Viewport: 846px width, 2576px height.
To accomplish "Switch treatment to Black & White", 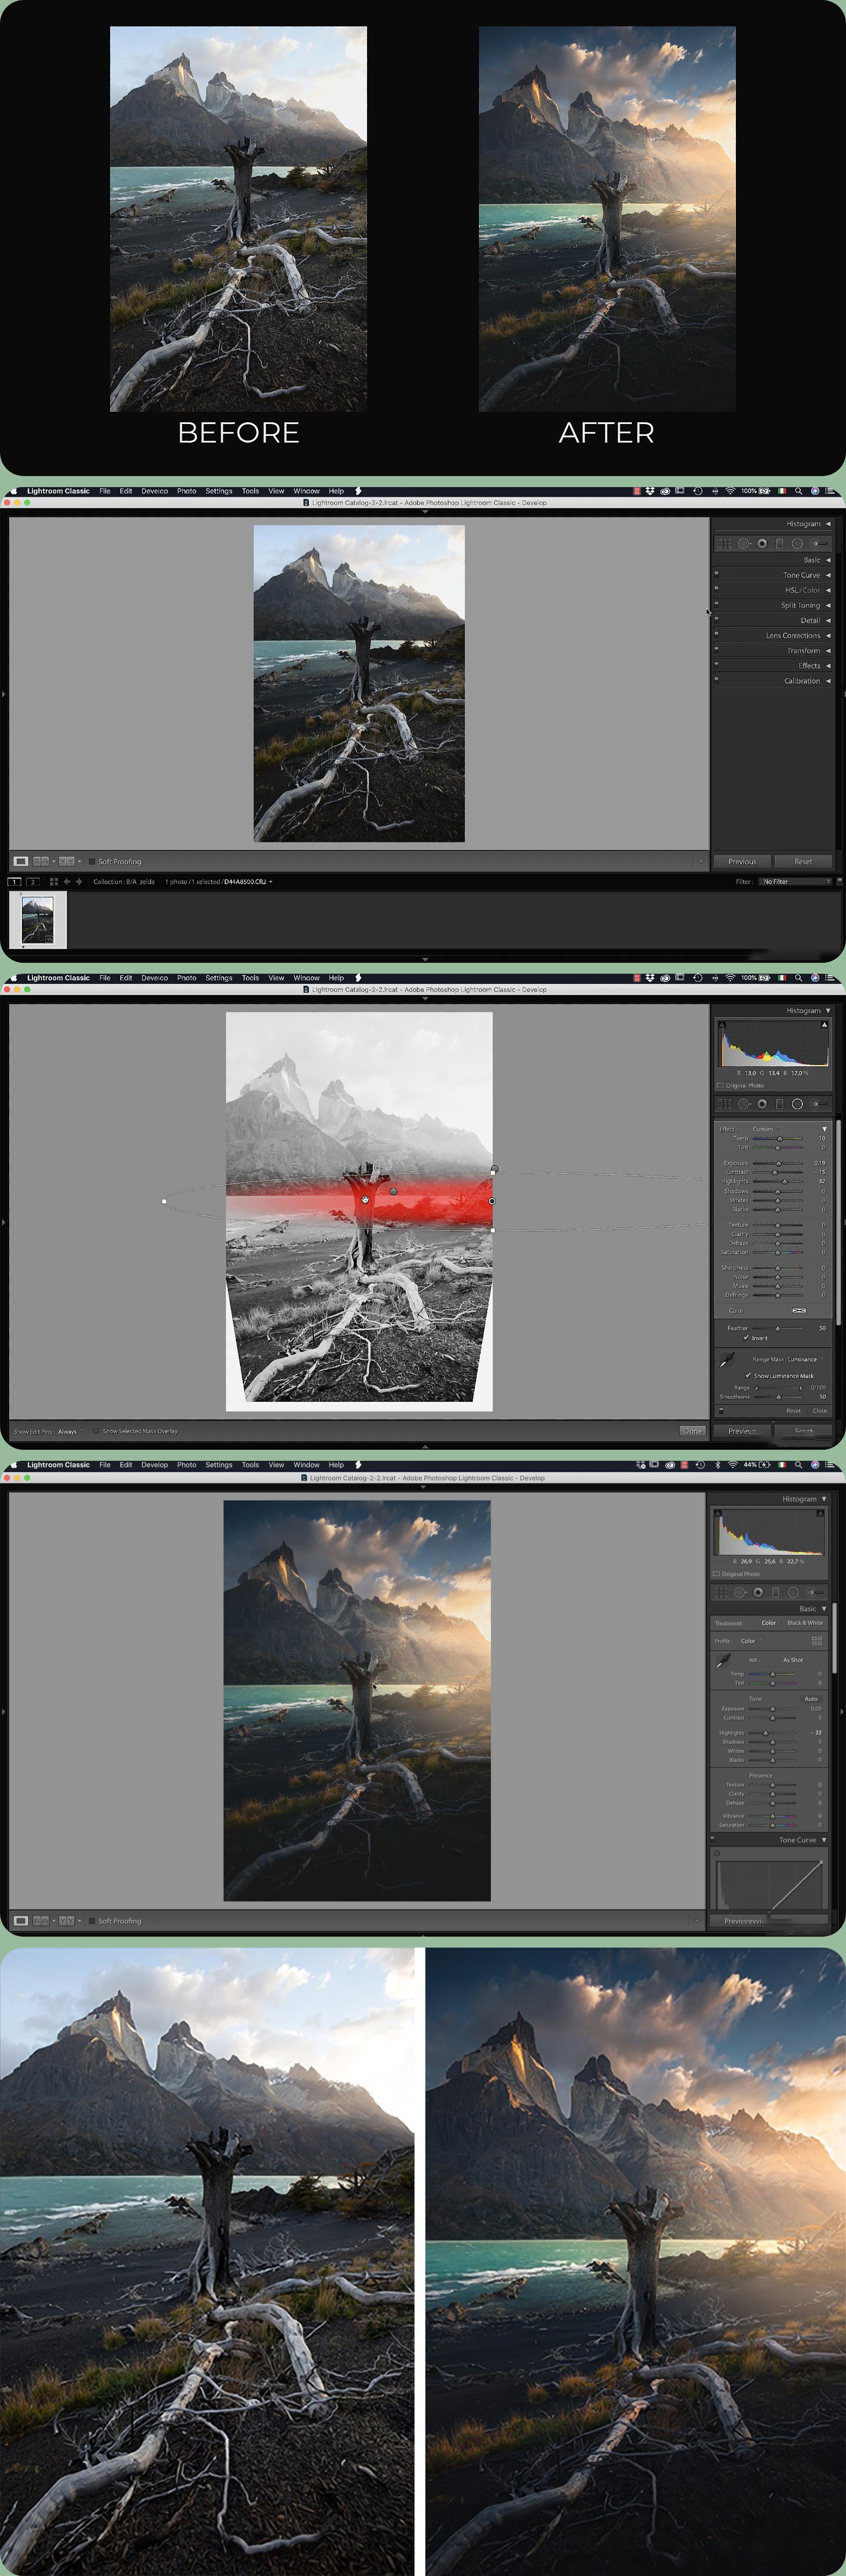I will click(x=804, y=1623).
